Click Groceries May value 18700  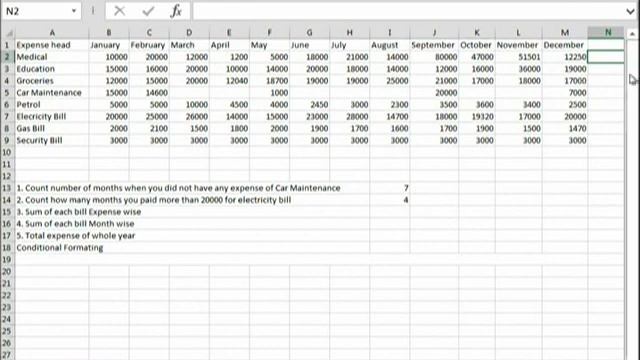pyautogui.click(x=269, y=81)
